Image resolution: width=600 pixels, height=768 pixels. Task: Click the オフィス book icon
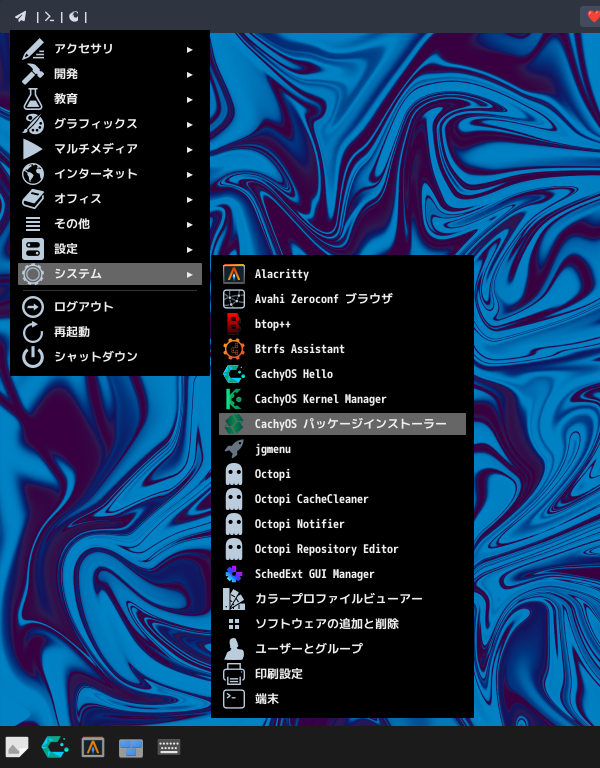pyautogui.click(x=33, y=199)
